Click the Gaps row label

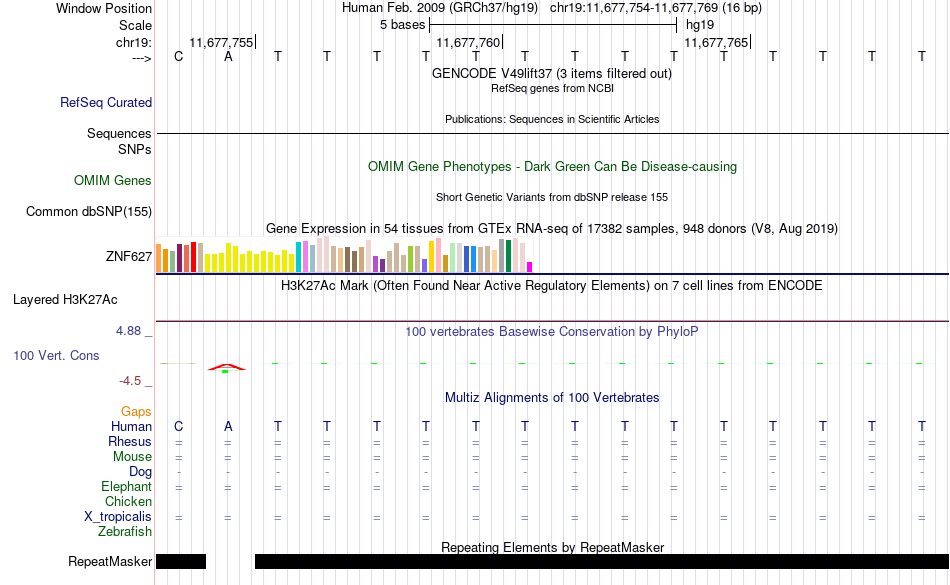point(136,412)
